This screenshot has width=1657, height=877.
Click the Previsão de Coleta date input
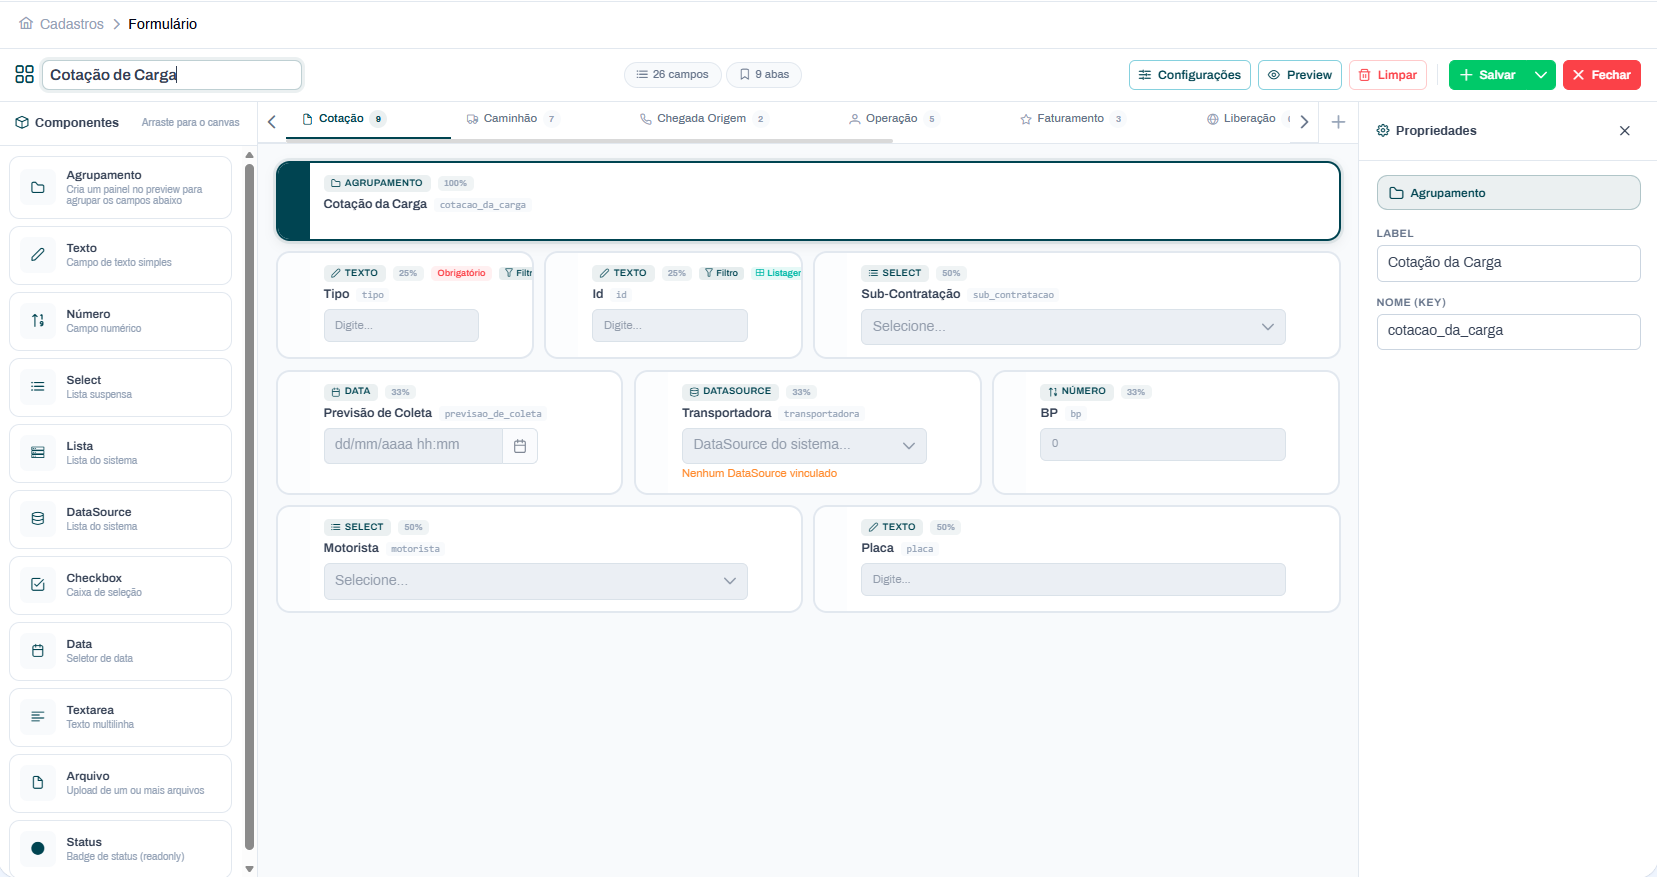click(x=413, y=446)
